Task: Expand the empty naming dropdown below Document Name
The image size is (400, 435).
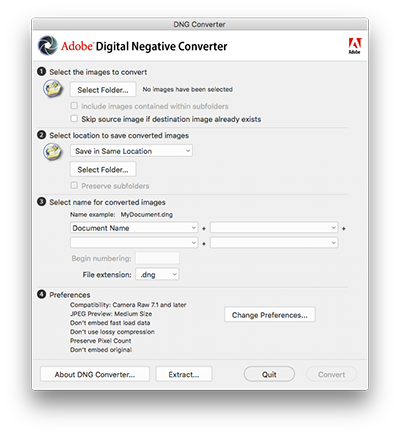Action: click(134, 243)
